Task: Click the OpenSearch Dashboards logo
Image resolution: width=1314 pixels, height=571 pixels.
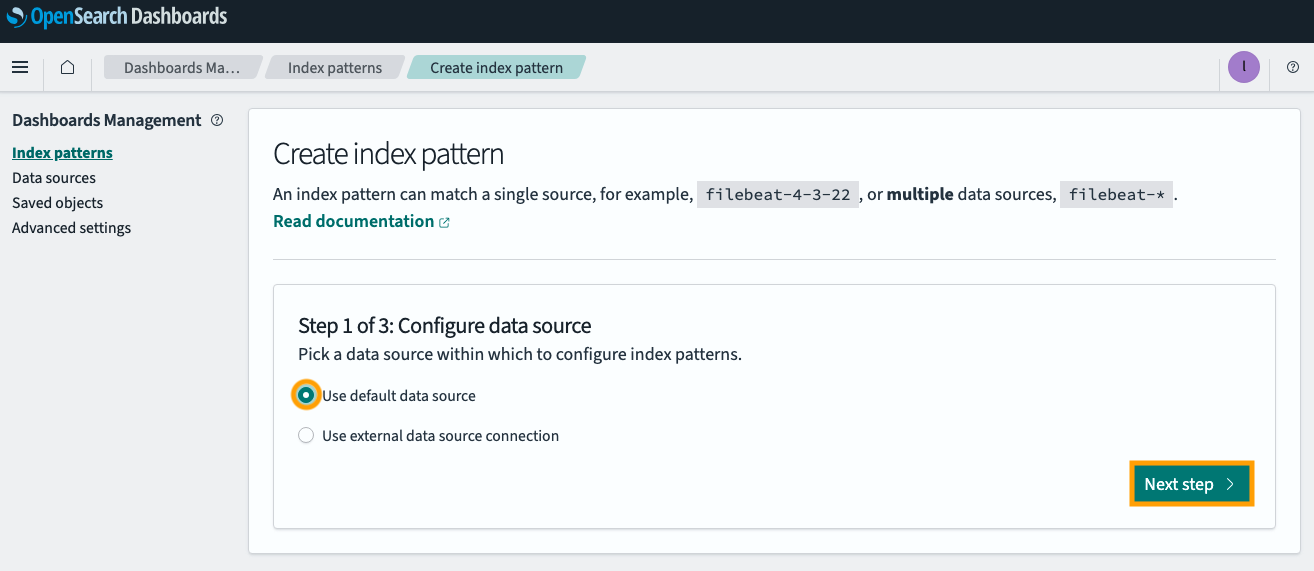Action: (117, 17)
